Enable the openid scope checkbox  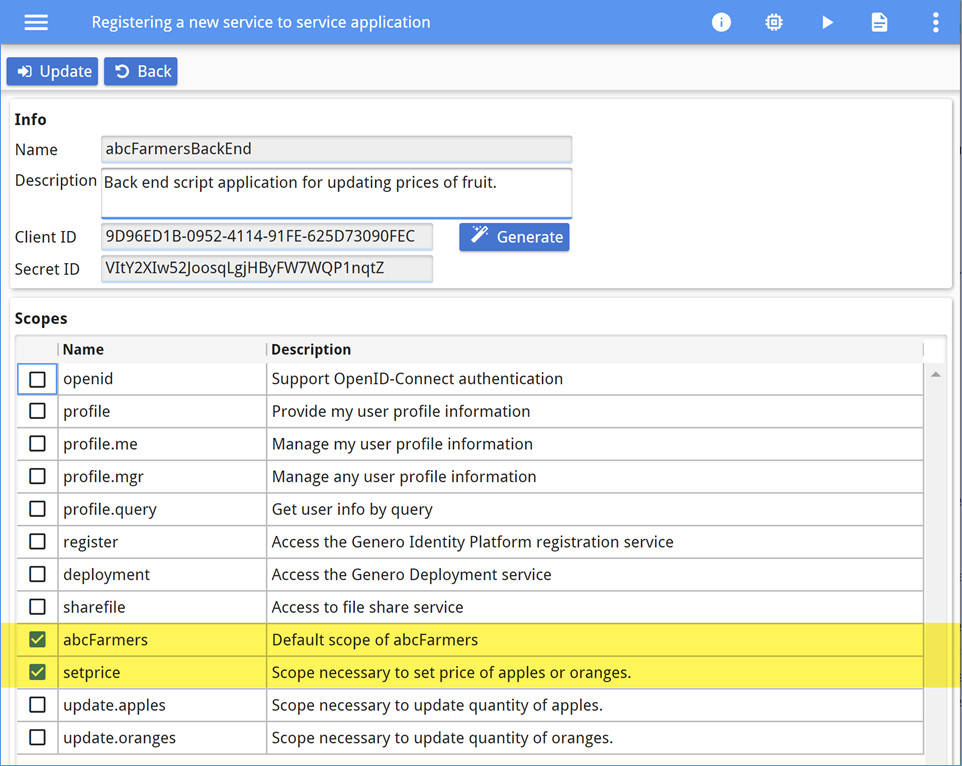pos(38,379)
